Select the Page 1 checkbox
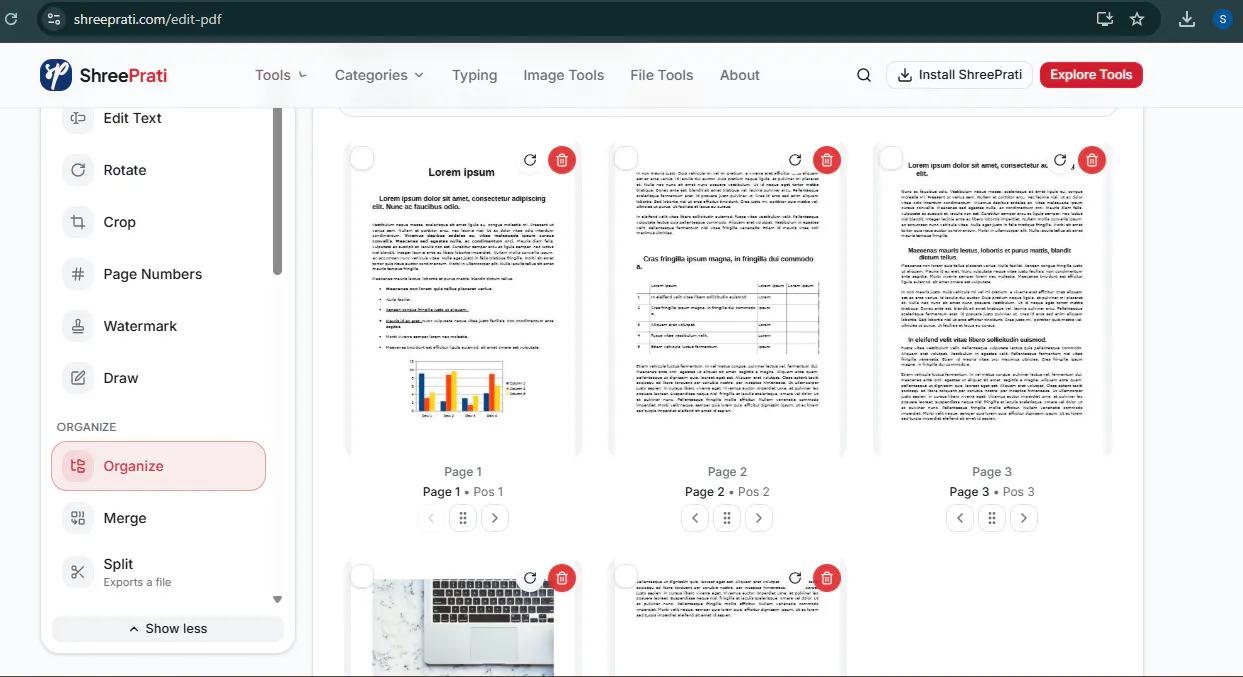1243x677 pixels. point(362,158)
